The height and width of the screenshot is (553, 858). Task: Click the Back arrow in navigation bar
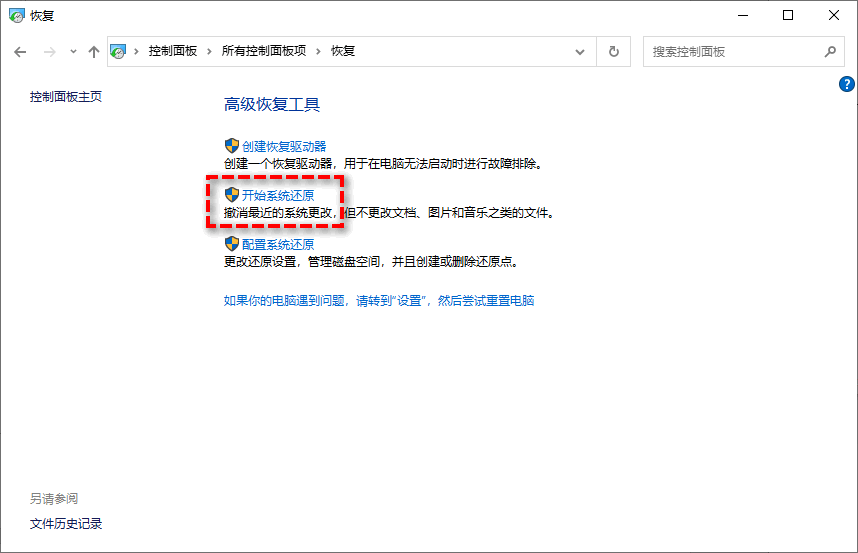pos(20,51)
